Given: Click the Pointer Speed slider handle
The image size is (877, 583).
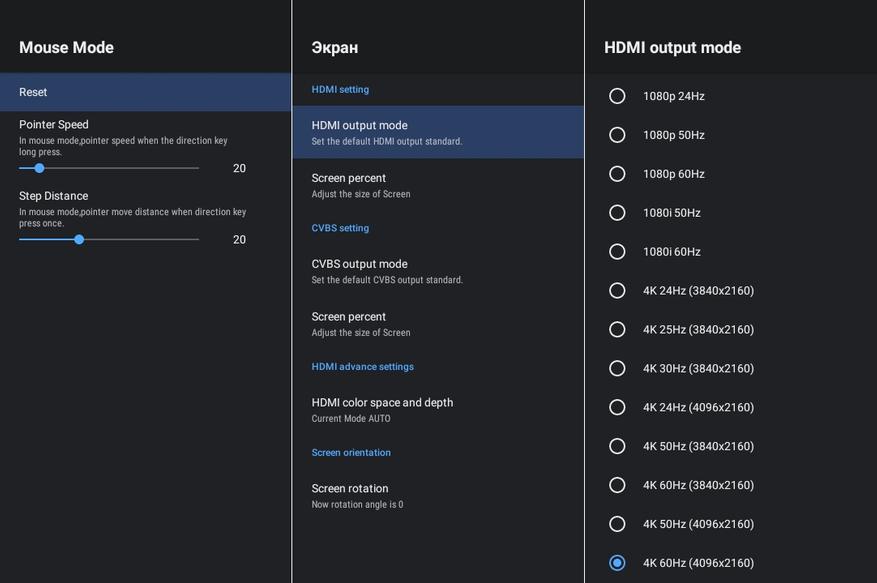Looking at the screenshot, I should (39, 168).
